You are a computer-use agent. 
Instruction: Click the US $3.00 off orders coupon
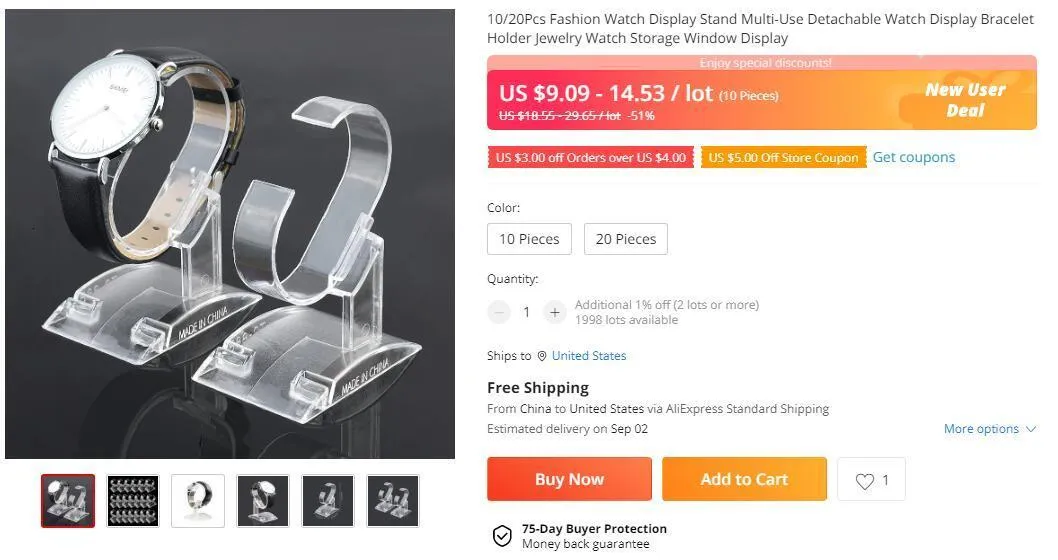pos(590,158)
